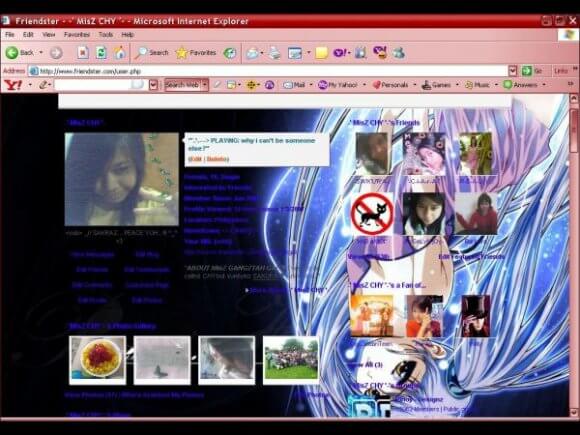Open My Yahoo from the toolbar
The height and width of the screenshot is (435, 580).
pos(338,85)
